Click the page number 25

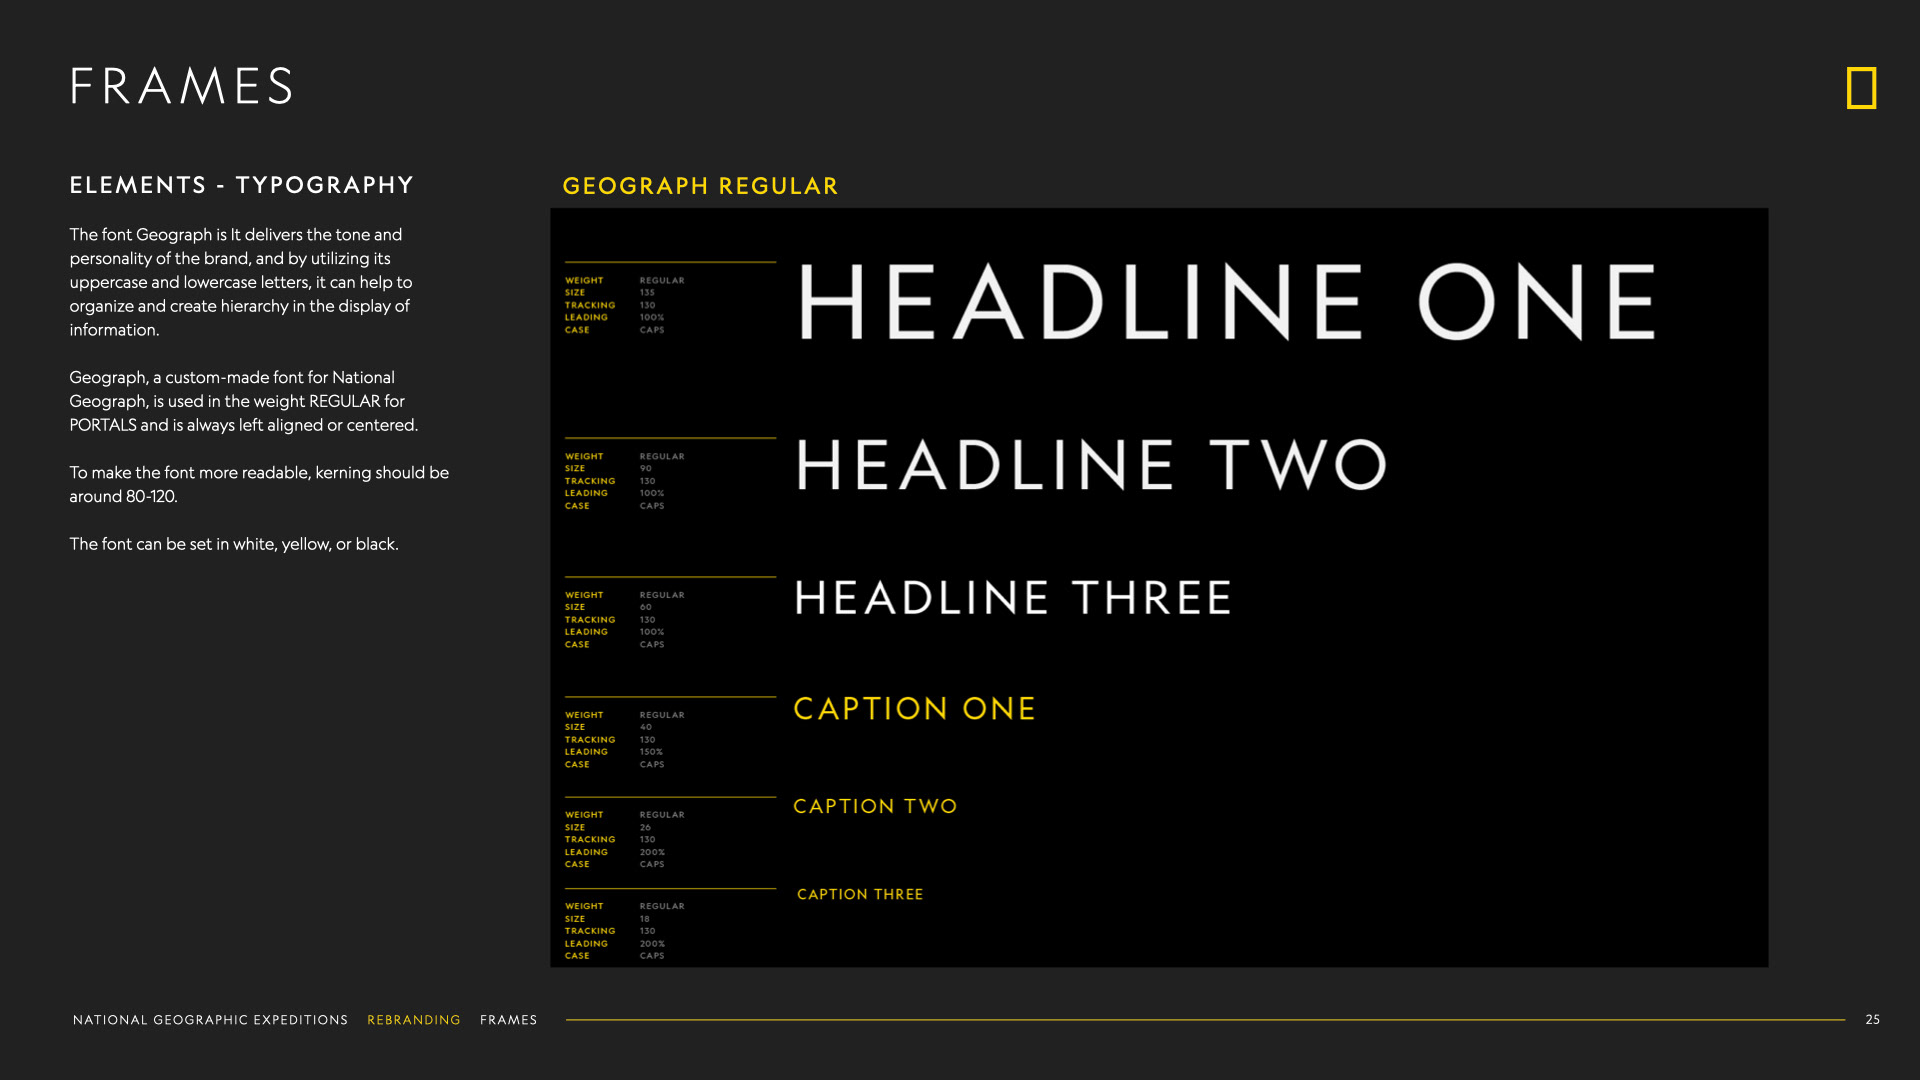pyautogui.click(x=1872, y=1020)
